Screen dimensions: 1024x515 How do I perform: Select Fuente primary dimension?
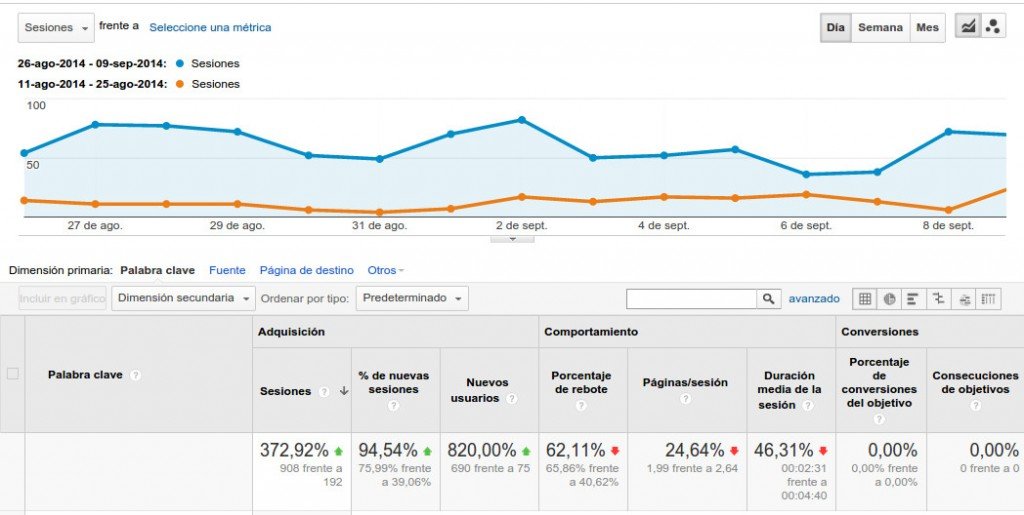[227, 270]
